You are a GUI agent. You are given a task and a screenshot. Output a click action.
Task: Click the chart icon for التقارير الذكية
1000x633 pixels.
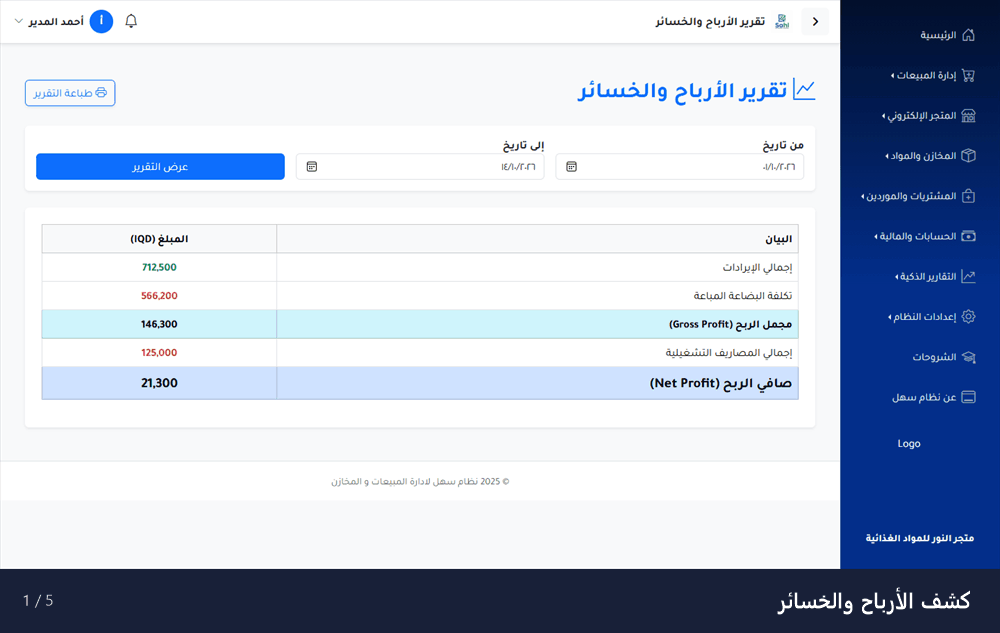[968, 276]
